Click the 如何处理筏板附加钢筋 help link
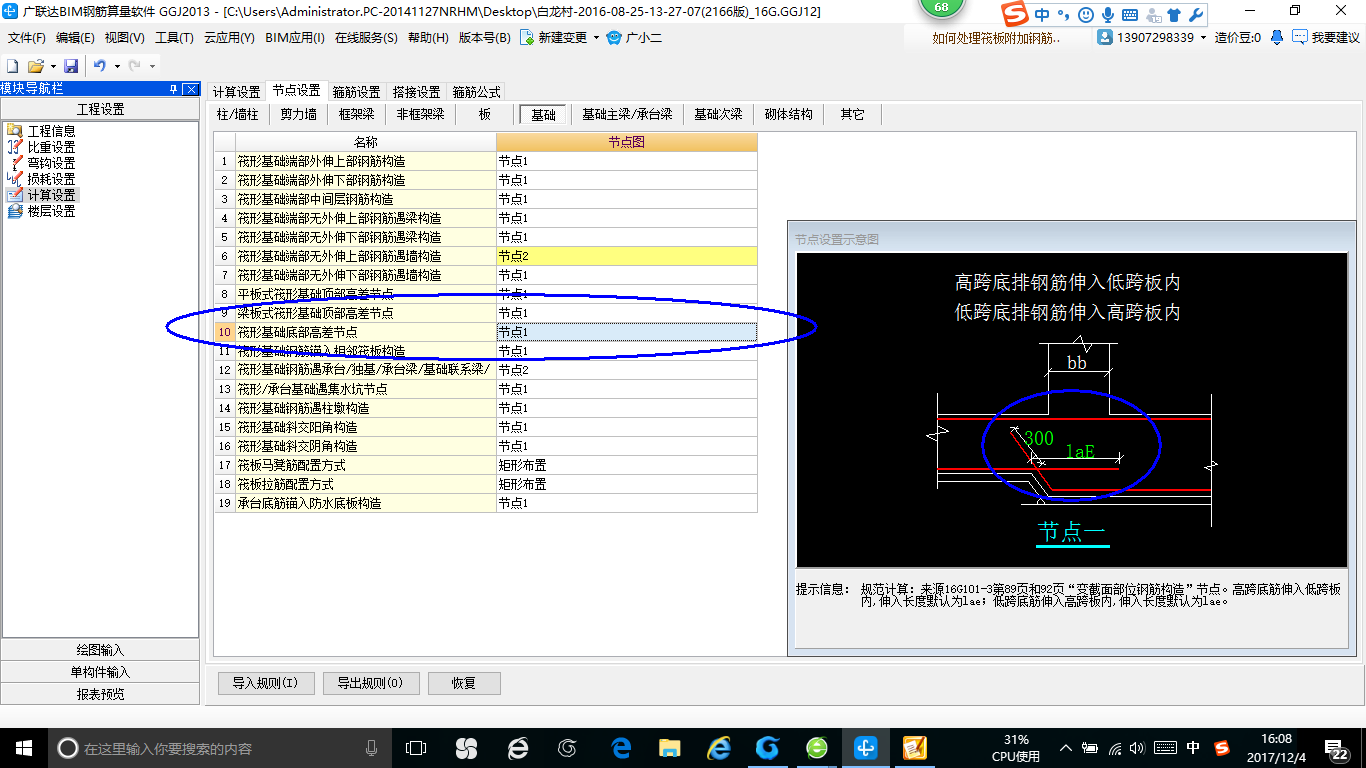Image resolution: width=1366 pixels, height=768 pixels. 996,37
